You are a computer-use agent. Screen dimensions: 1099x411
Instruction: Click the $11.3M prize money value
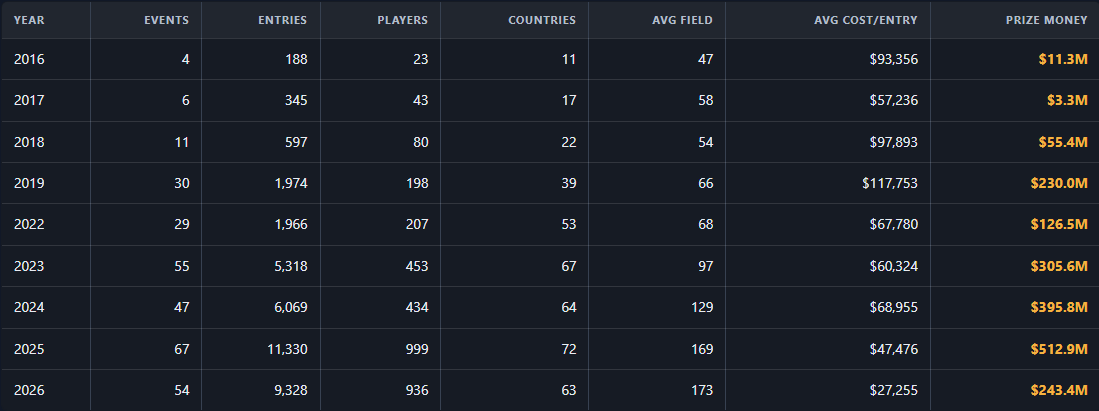coord(1063,60)
